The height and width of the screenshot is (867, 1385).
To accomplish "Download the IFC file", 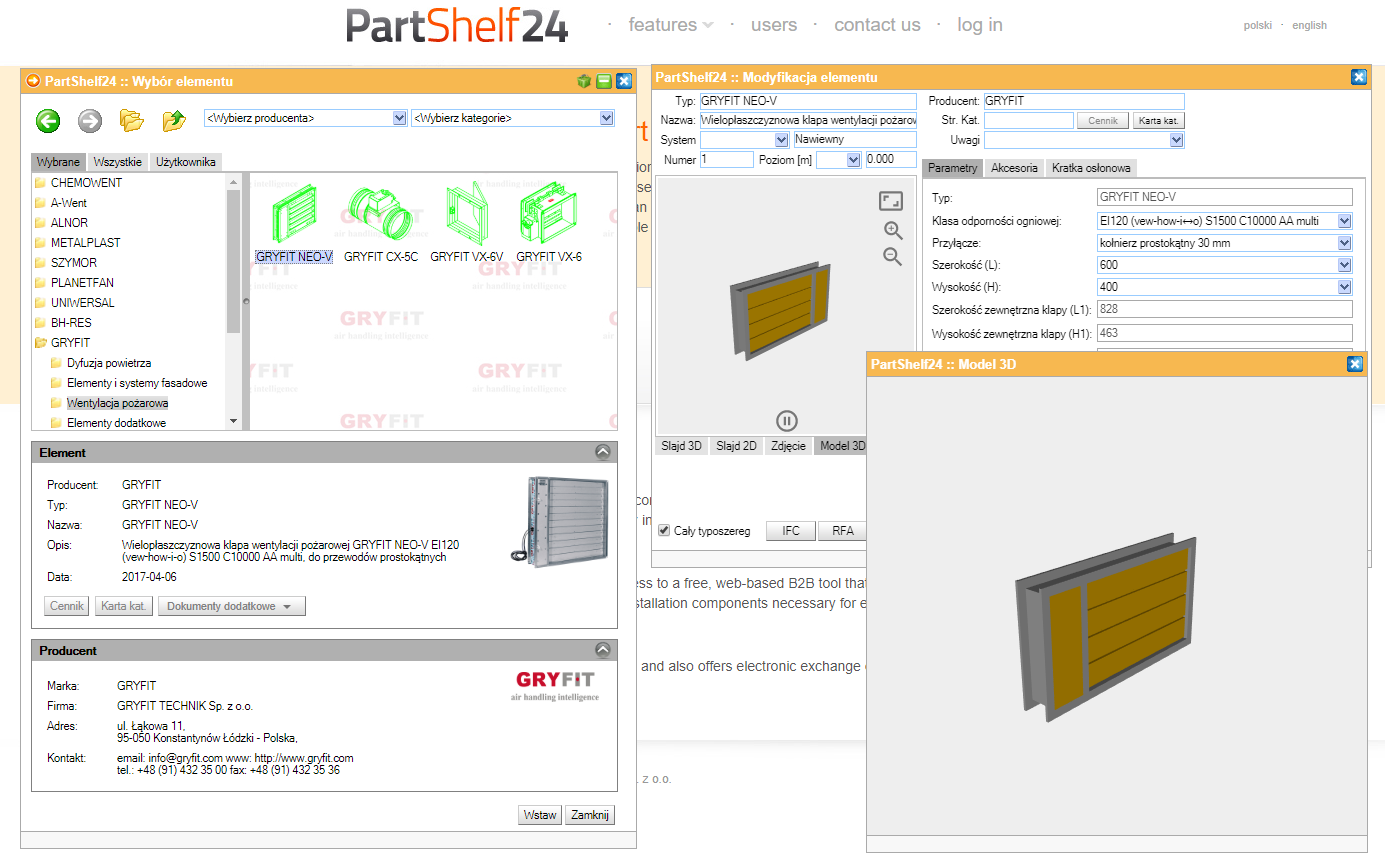I will click(791, 531).
